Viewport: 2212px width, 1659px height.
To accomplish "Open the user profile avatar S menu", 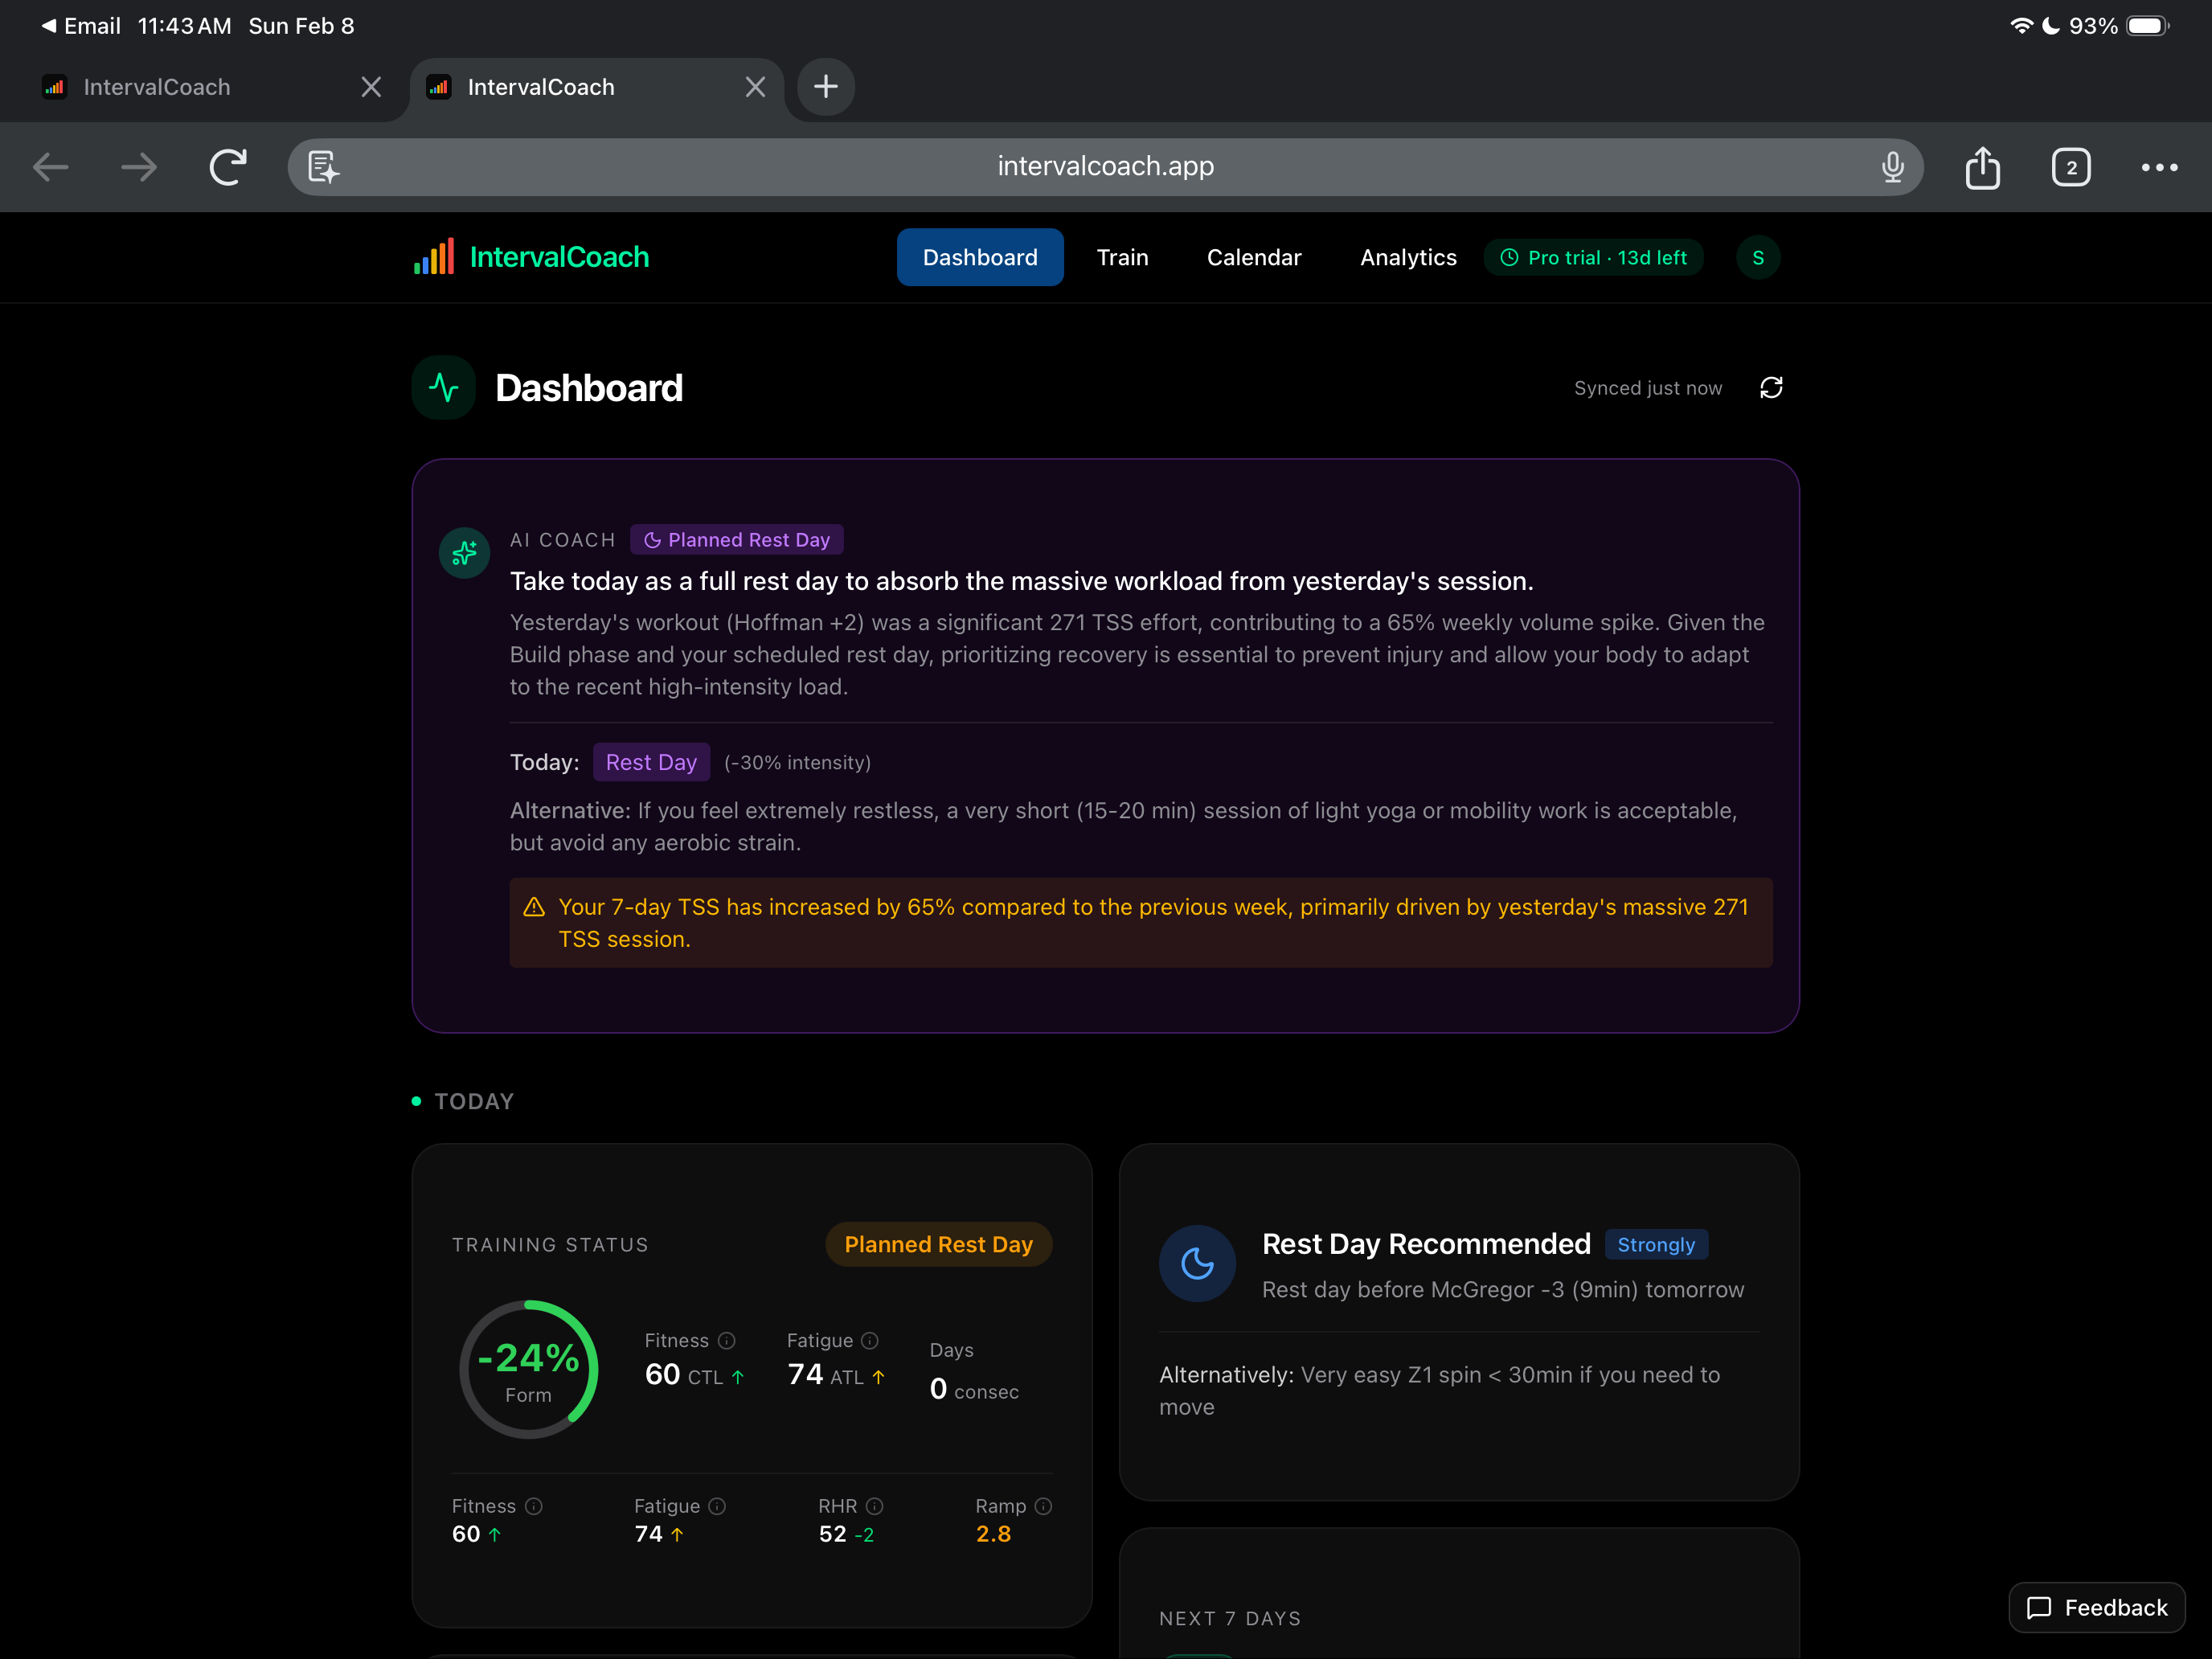I will tap(1758, 258).
